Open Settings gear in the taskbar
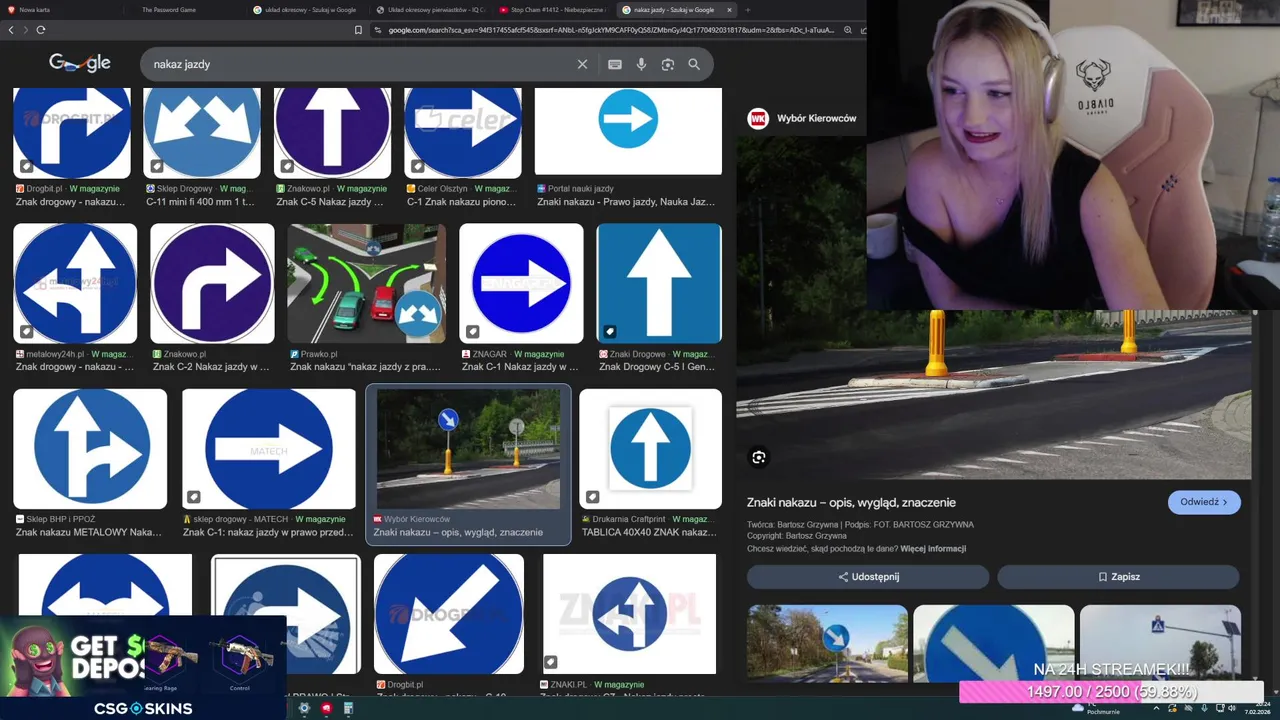Image resolution: width=1280 pixels, height=720 pixels. [304, 708]
